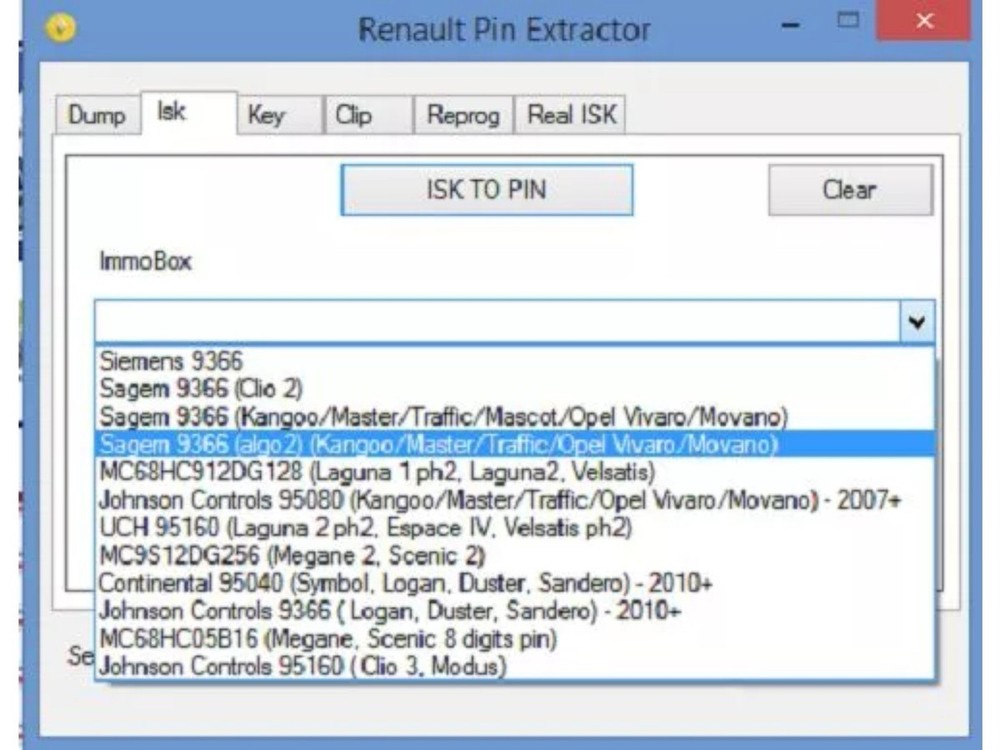Click the ISK TO PIN button
This screenshot has width=1000, height=750.
point(487,190)
